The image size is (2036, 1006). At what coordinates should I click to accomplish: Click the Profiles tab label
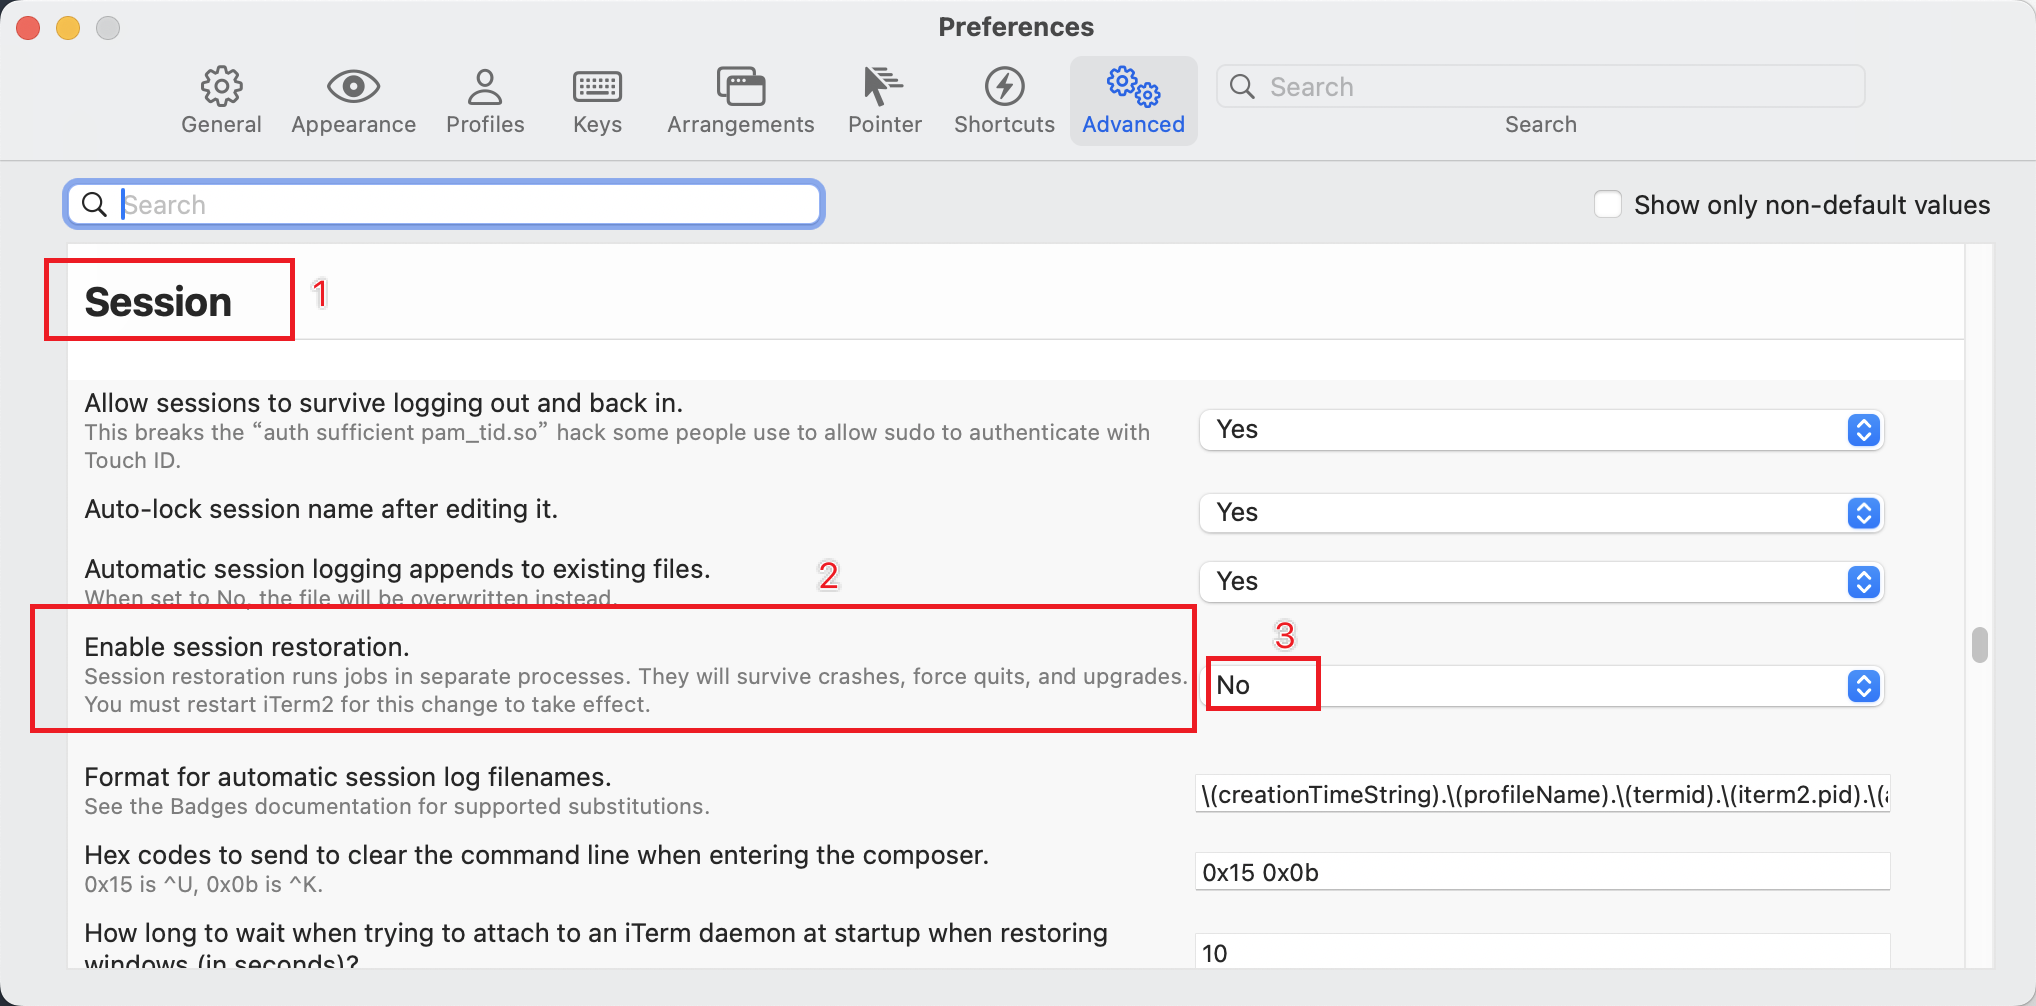point(485,124)
